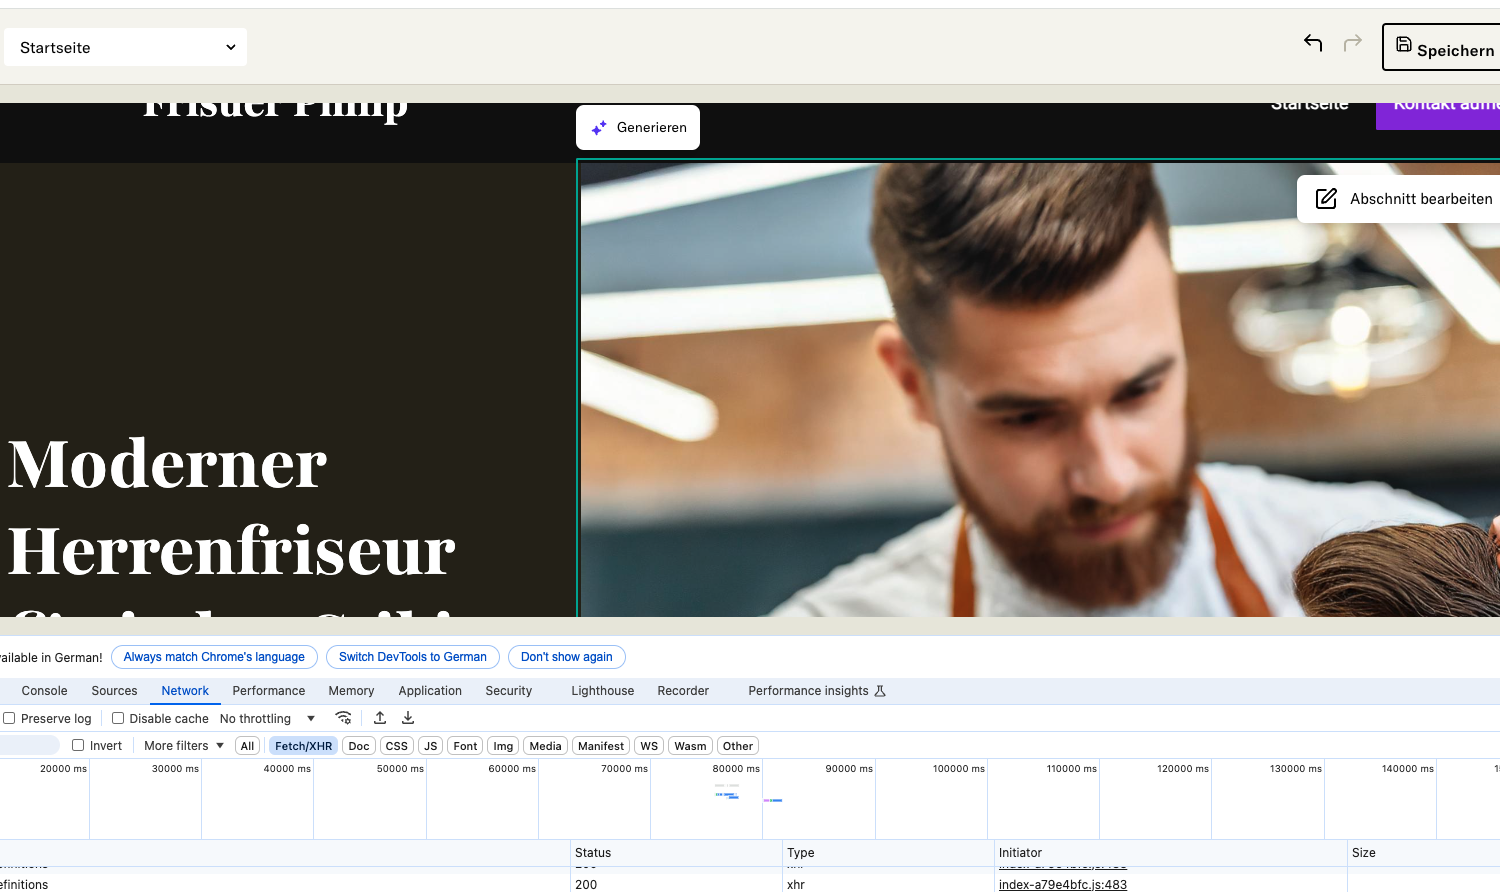This screenshot has height=892, width=1500.
Task: Click the pencil icon in Abschnitt bearbeiten
Action: (x=1326, y=199)
